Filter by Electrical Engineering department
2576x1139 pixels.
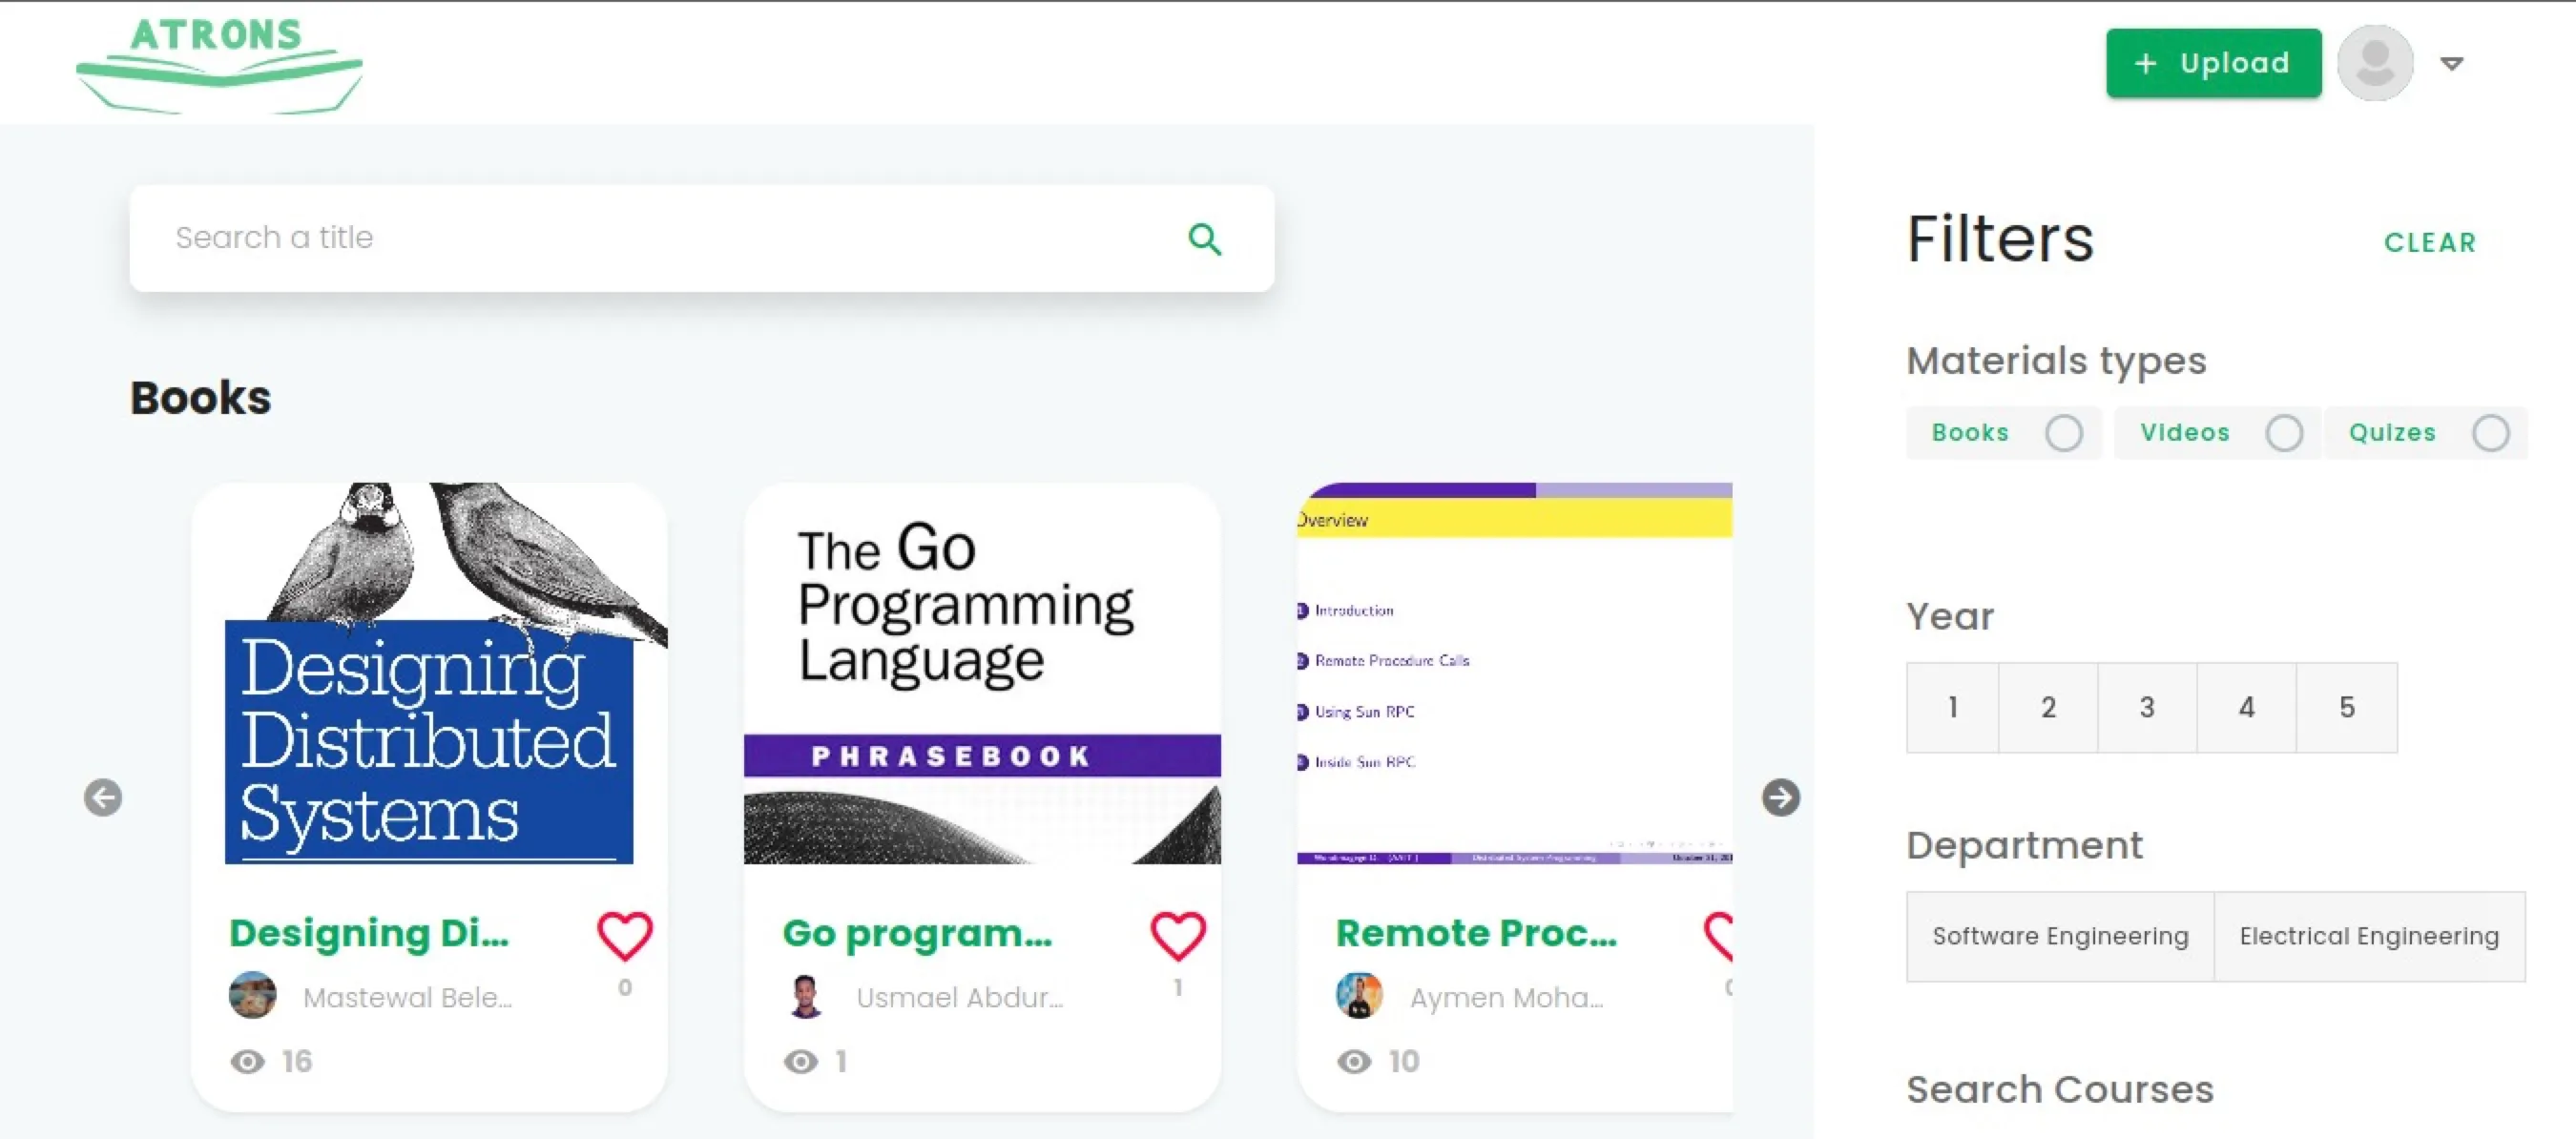[x=2369, y=936]
